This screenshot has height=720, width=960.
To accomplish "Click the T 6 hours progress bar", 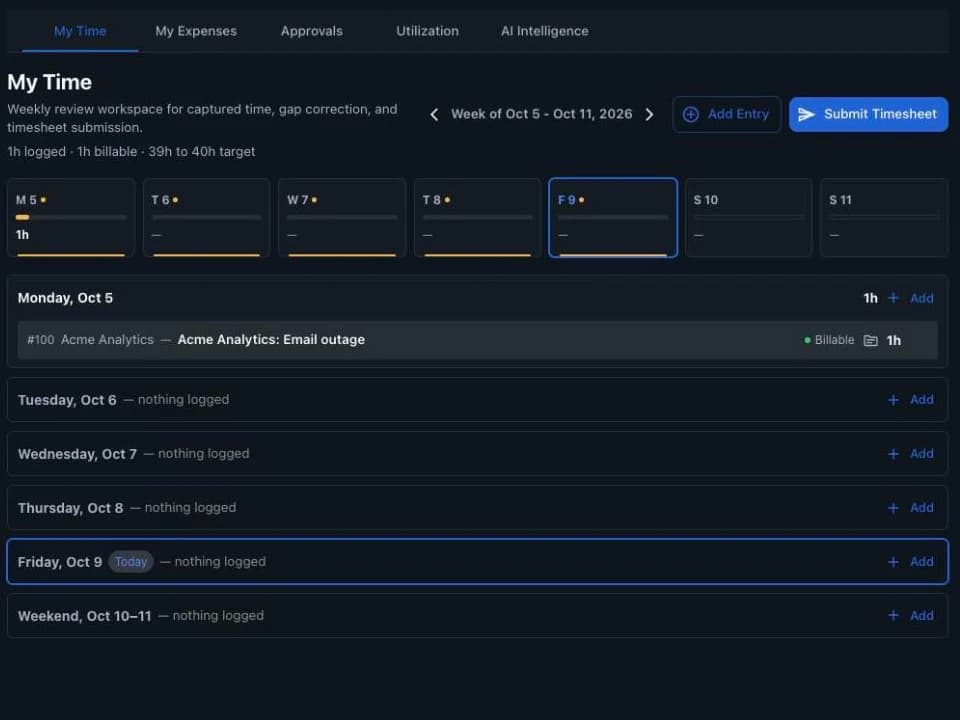I will [206, 217].
